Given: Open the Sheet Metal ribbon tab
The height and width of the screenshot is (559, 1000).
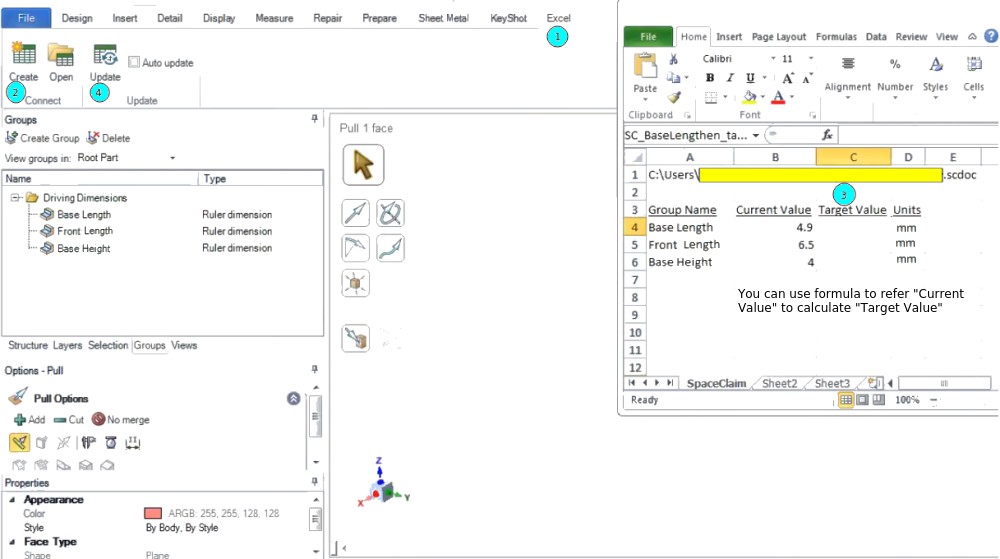Looking at the screenshot, I should tap(444, 18).
